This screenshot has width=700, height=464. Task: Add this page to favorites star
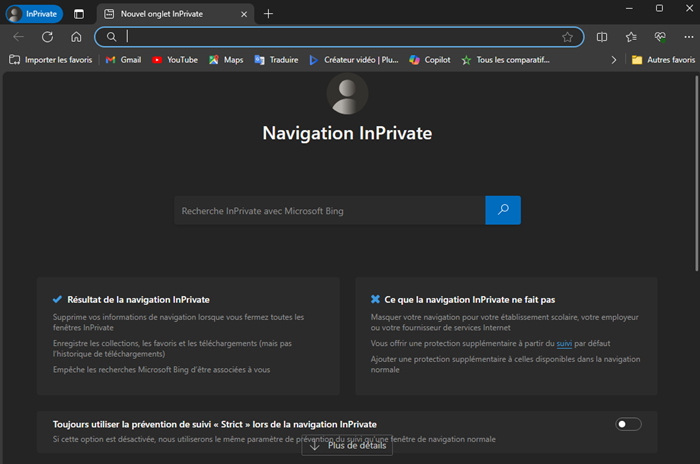(567, 37)
